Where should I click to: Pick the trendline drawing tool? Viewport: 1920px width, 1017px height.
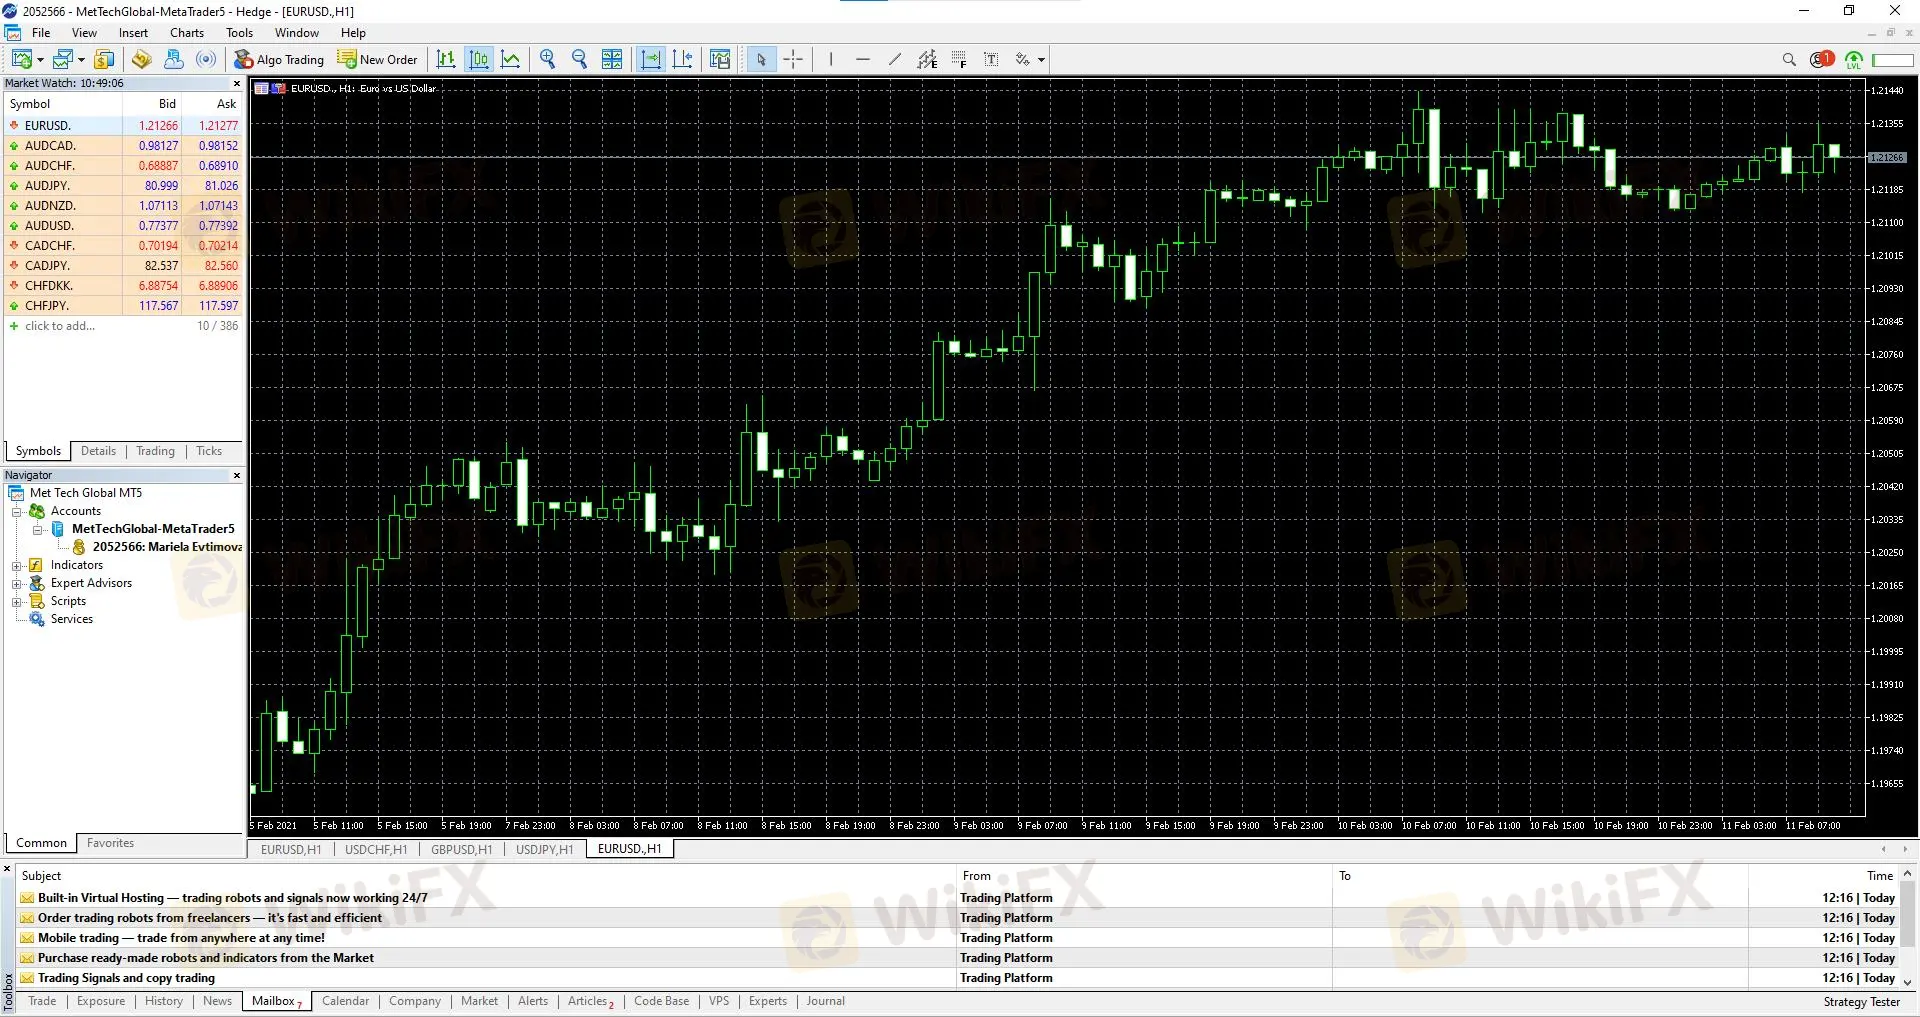894,60
